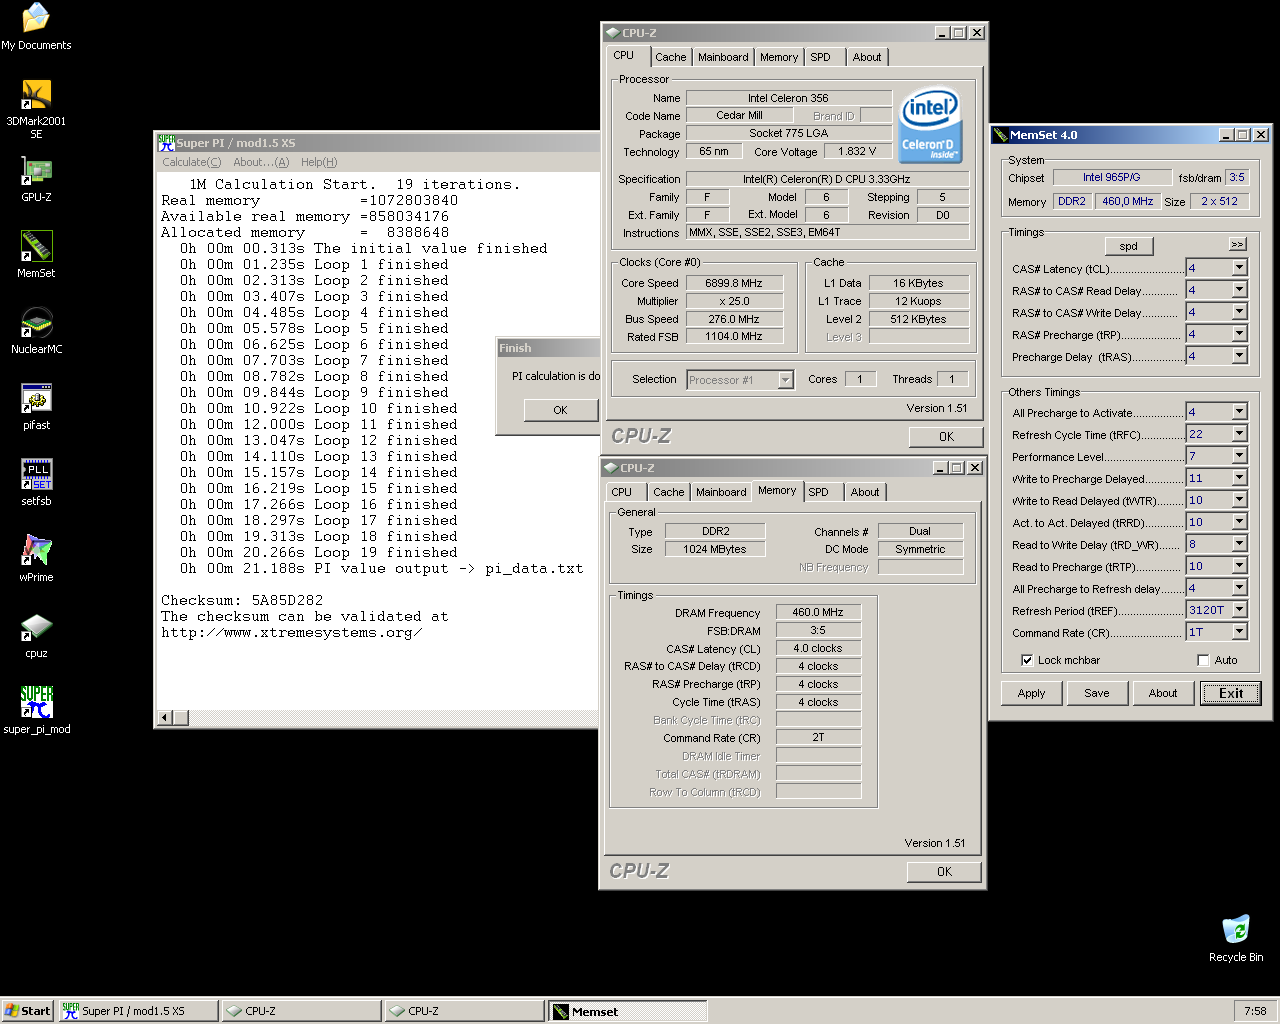Open the About...(A) menu in Super PI
This screenshot has width=1280, height=1024.
point(261,162)
